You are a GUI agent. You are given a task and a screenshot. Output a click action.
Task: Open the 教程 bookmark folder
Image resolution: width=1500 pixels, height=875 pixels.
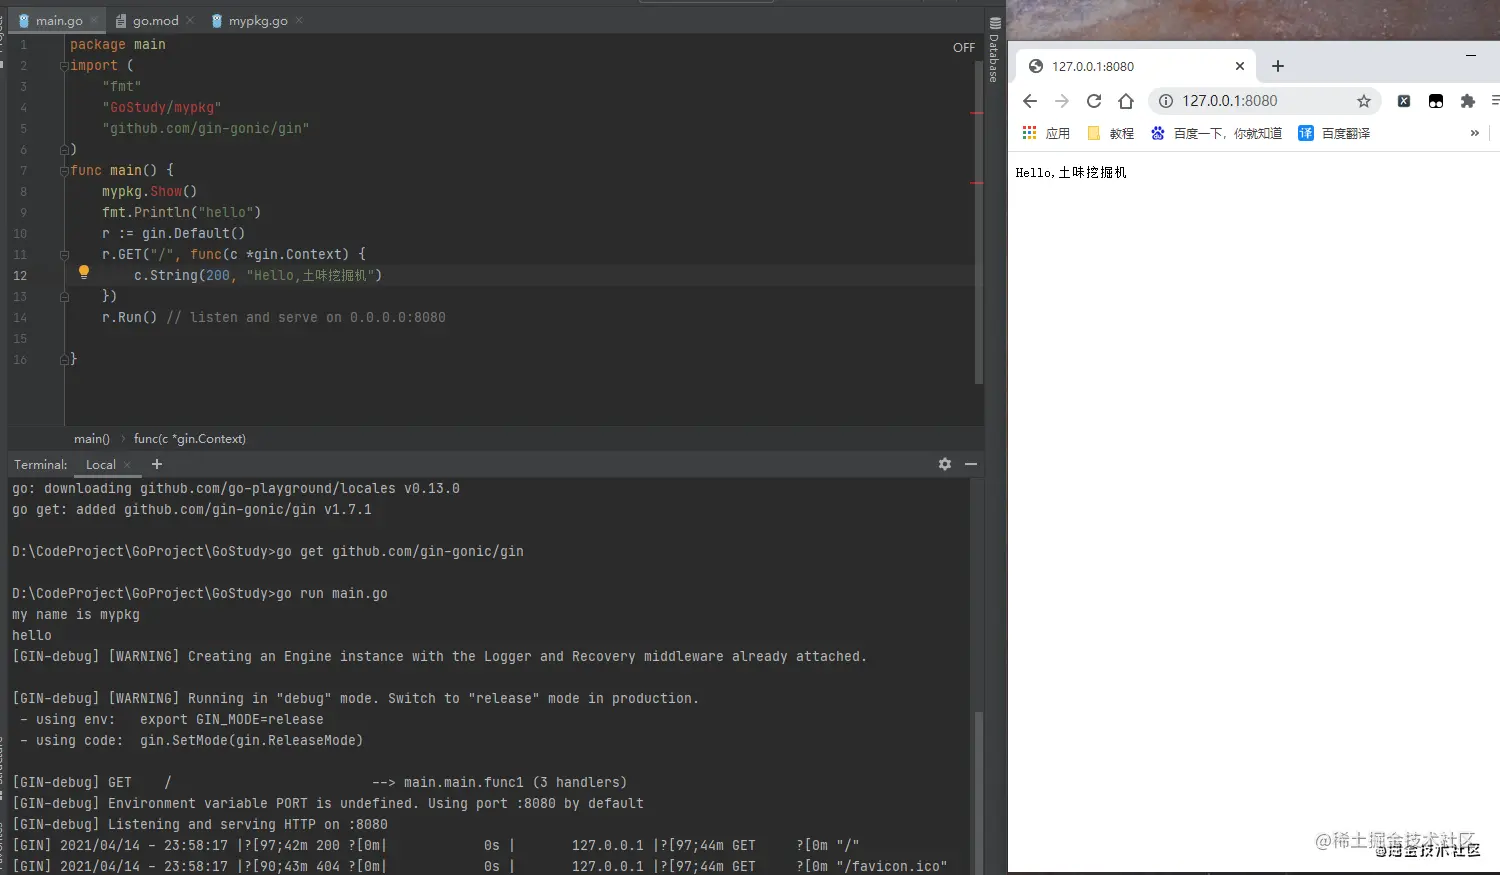click(x=1110, y=133)
